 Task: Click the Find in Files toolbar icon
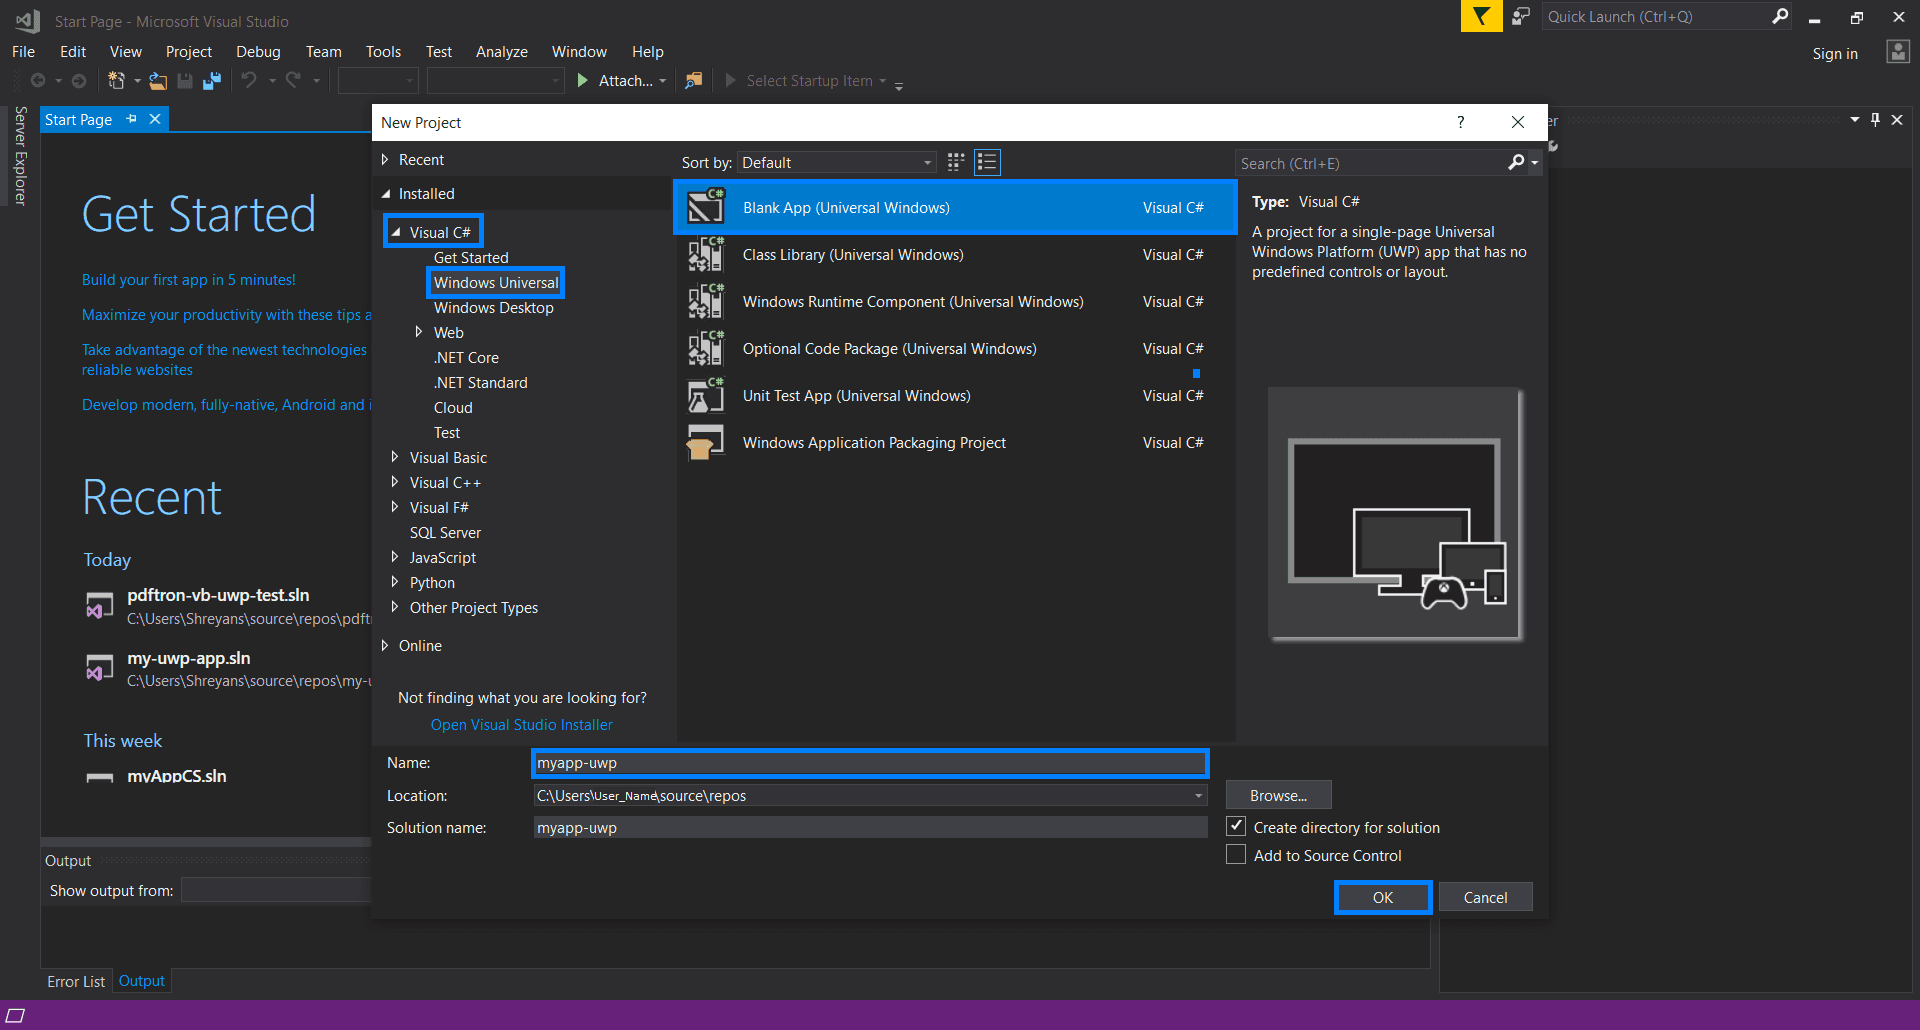[693, 81]
